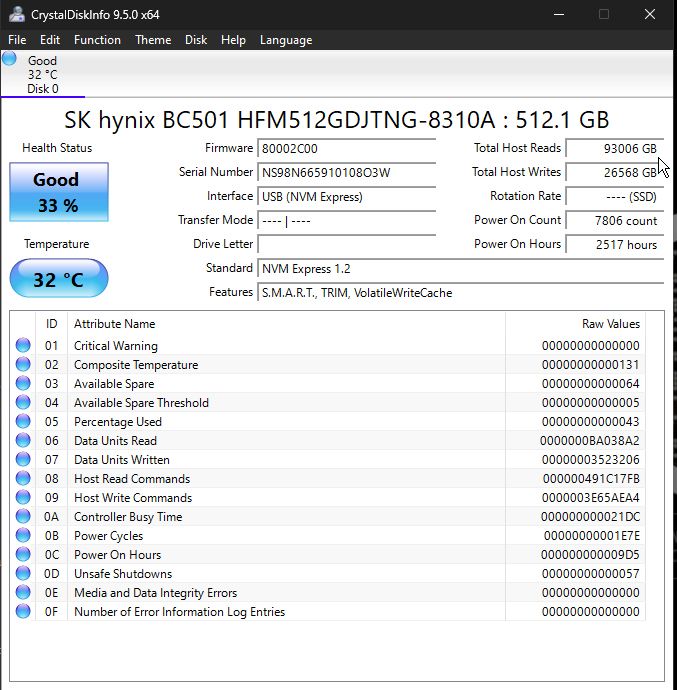Click the status orb for Available Spare Threshold

pos(23,402)
